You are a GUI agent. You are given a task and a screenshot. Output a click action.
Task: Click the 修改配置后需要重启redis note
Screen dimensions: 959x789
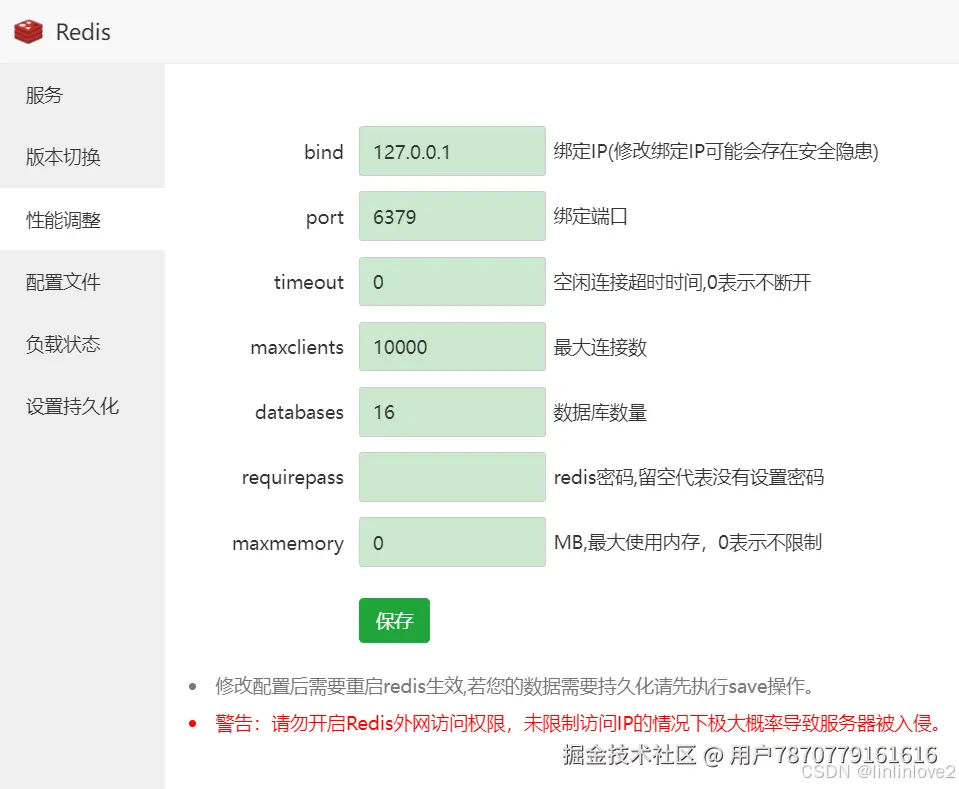pyautogui.click(x=514, y=686)
